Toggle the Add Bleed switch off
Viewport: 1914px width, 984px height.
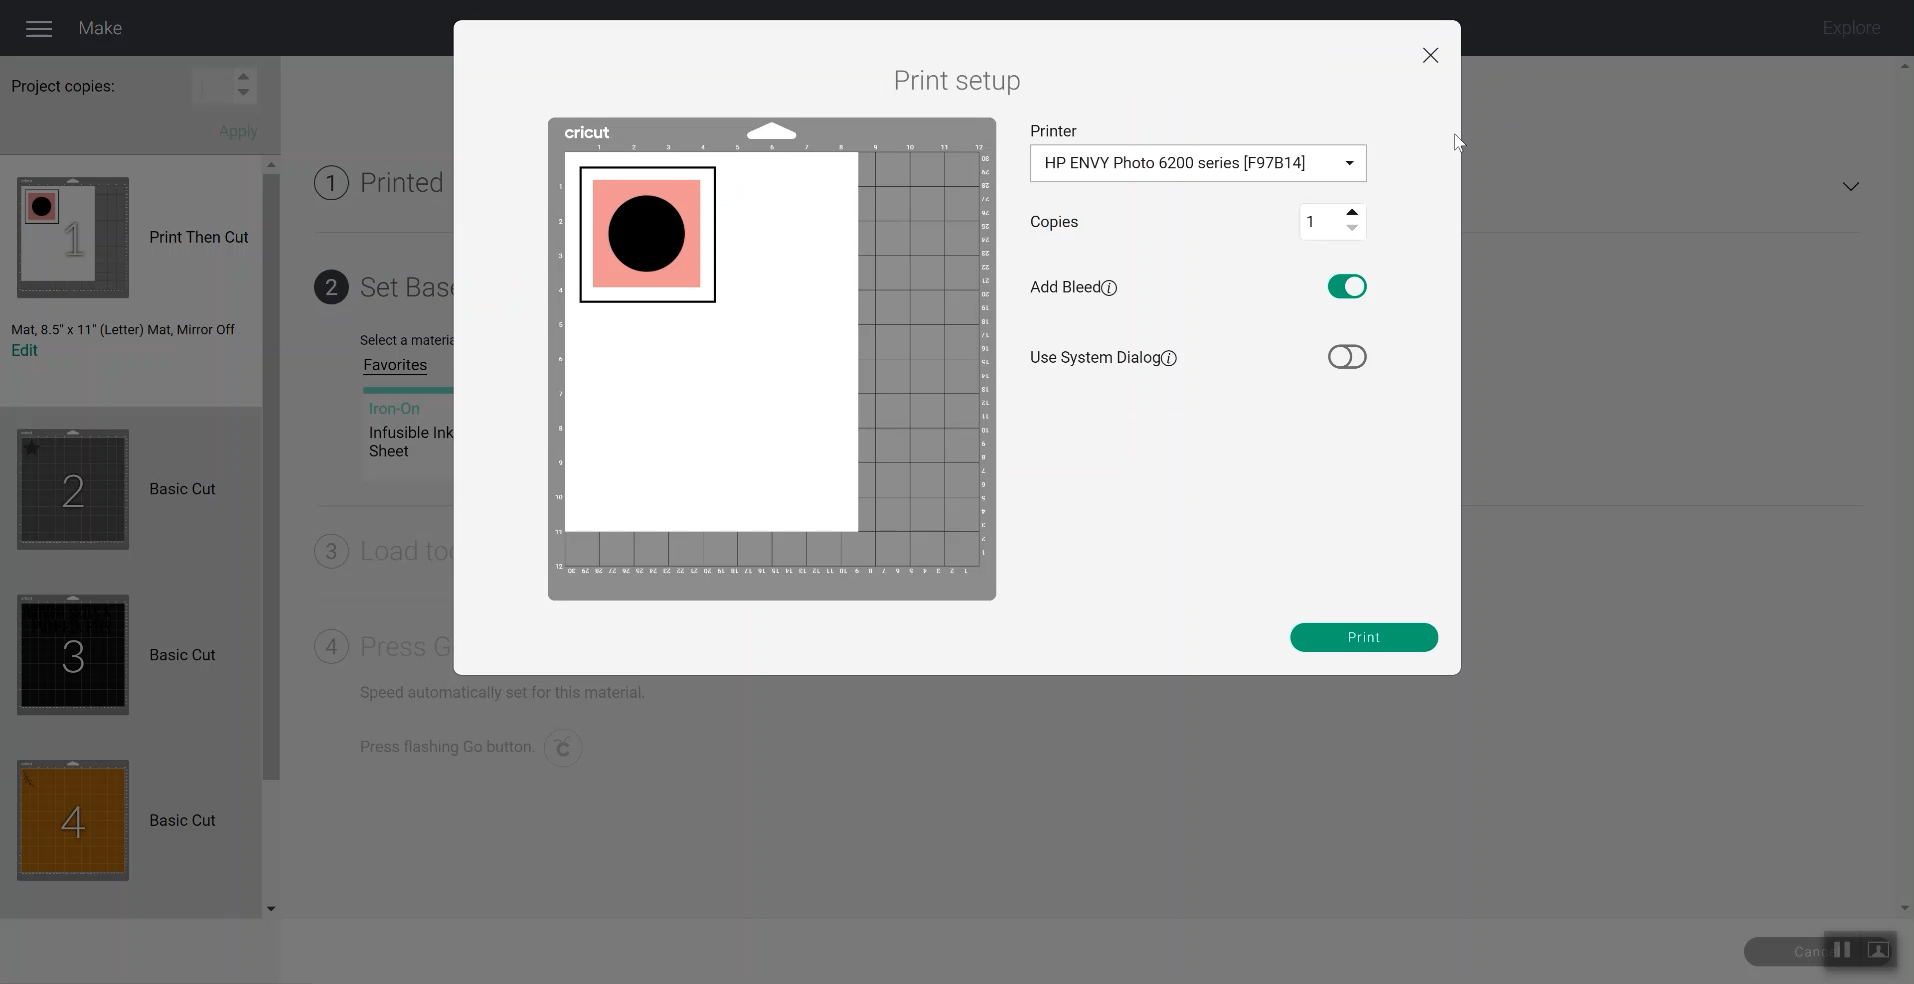coord(1347,287)
